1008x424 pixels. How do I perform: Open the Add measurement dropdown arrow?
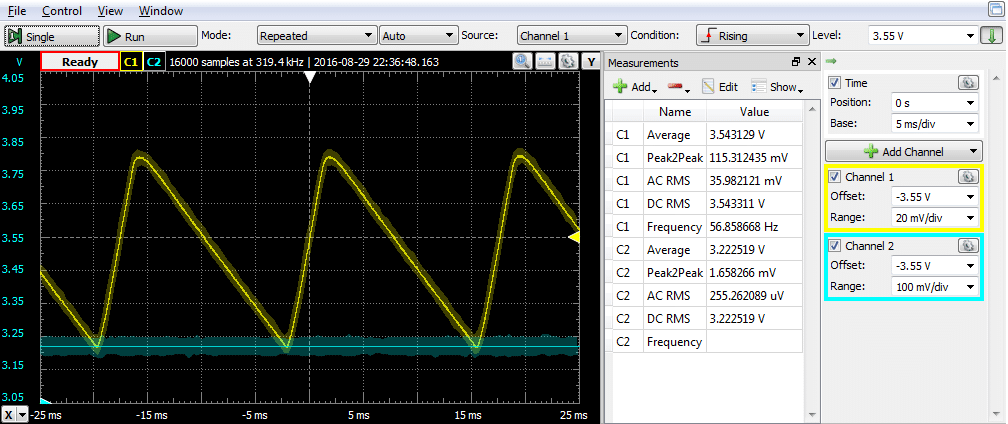coord(654,89)
